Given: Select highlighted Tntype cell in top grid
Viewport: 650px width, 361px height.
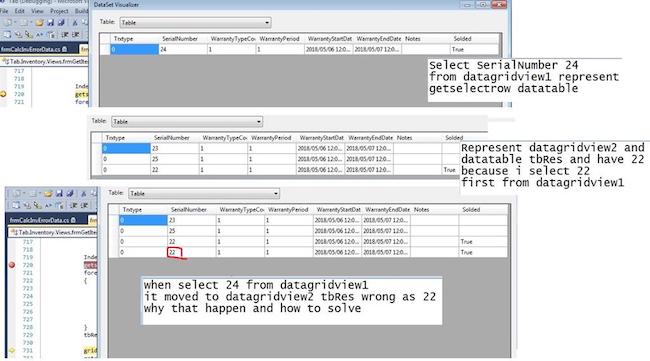Looking at the screenshot, I should tap(135, 49).
